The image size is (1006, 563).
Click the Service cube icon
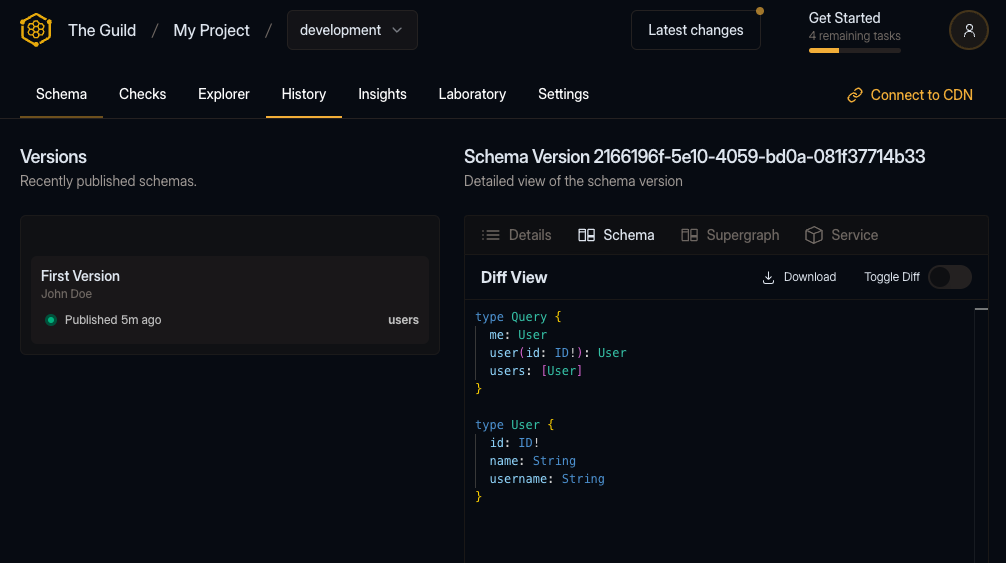[x=814, y=235]
